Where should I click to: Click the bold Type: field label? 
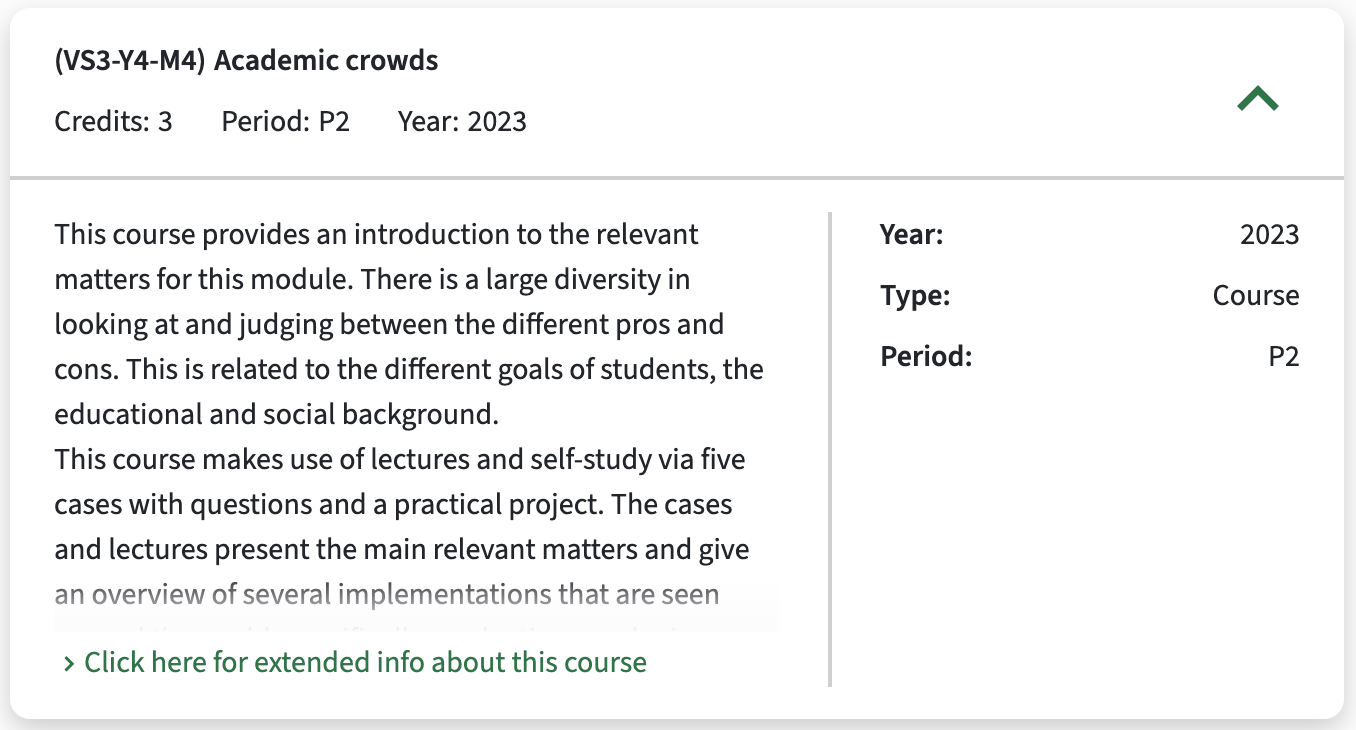pos(915,296)
